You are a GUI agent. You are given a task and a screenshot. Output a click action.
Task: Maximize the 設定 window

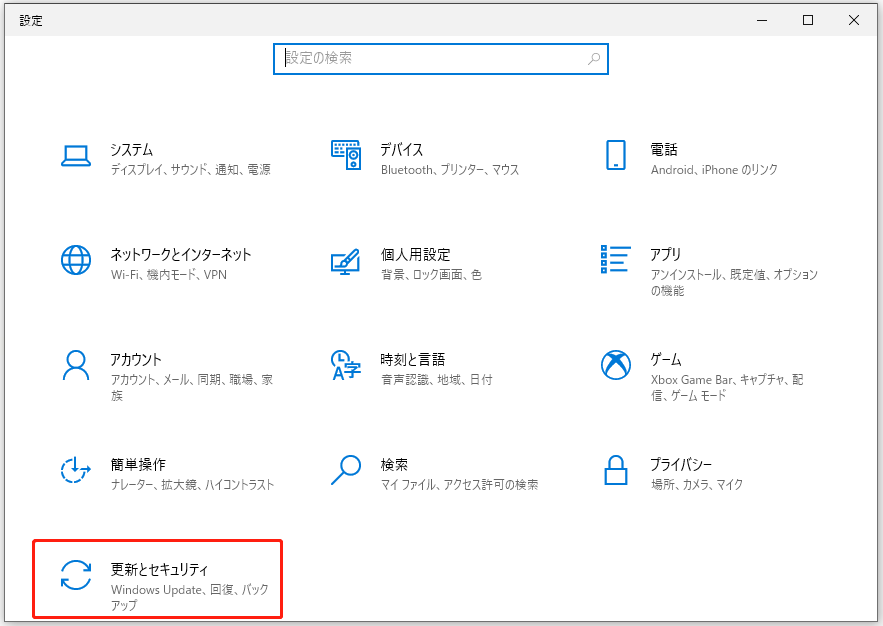point(808,20)
